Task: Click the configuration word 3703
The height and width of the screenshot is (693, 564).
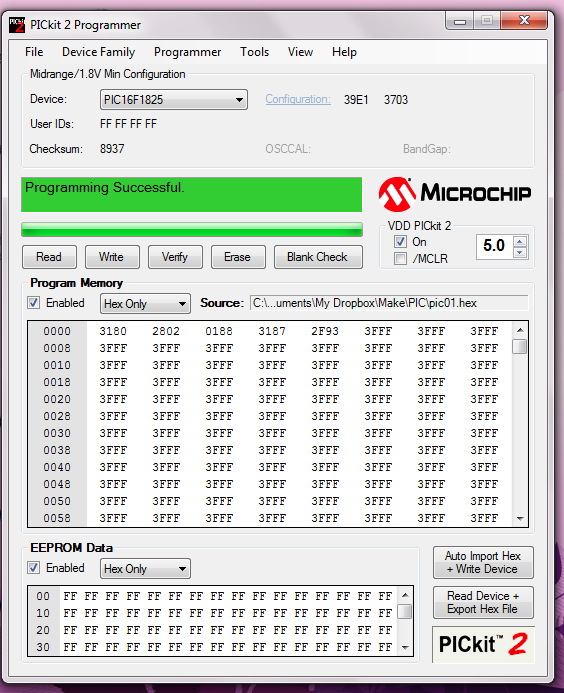Action: tap(396, 100)
